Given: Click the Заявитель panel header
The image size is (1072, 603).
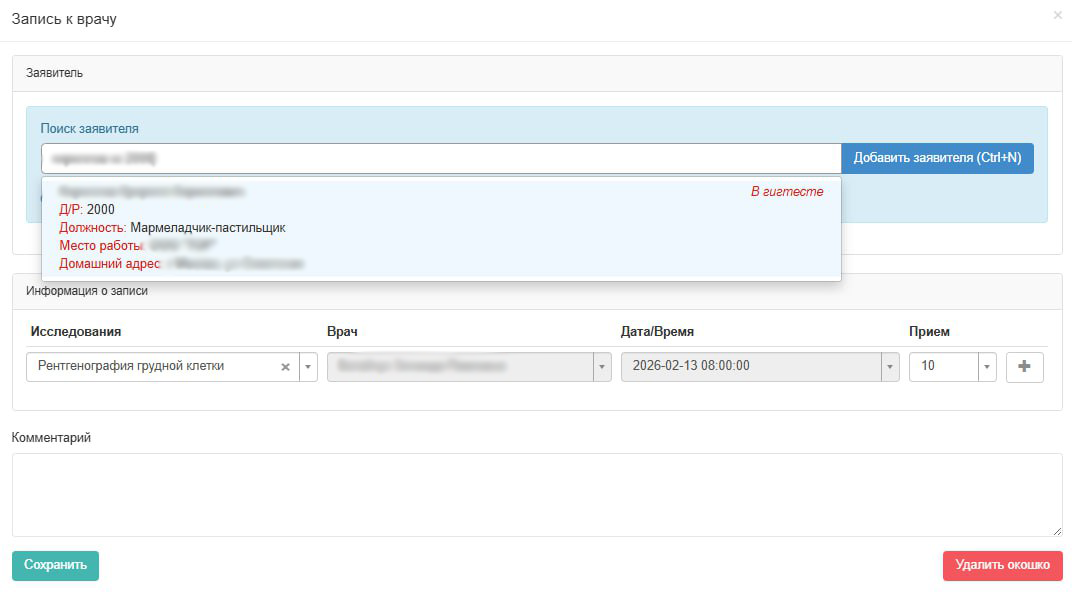Looking at the screenshot, I should [536, 73].
